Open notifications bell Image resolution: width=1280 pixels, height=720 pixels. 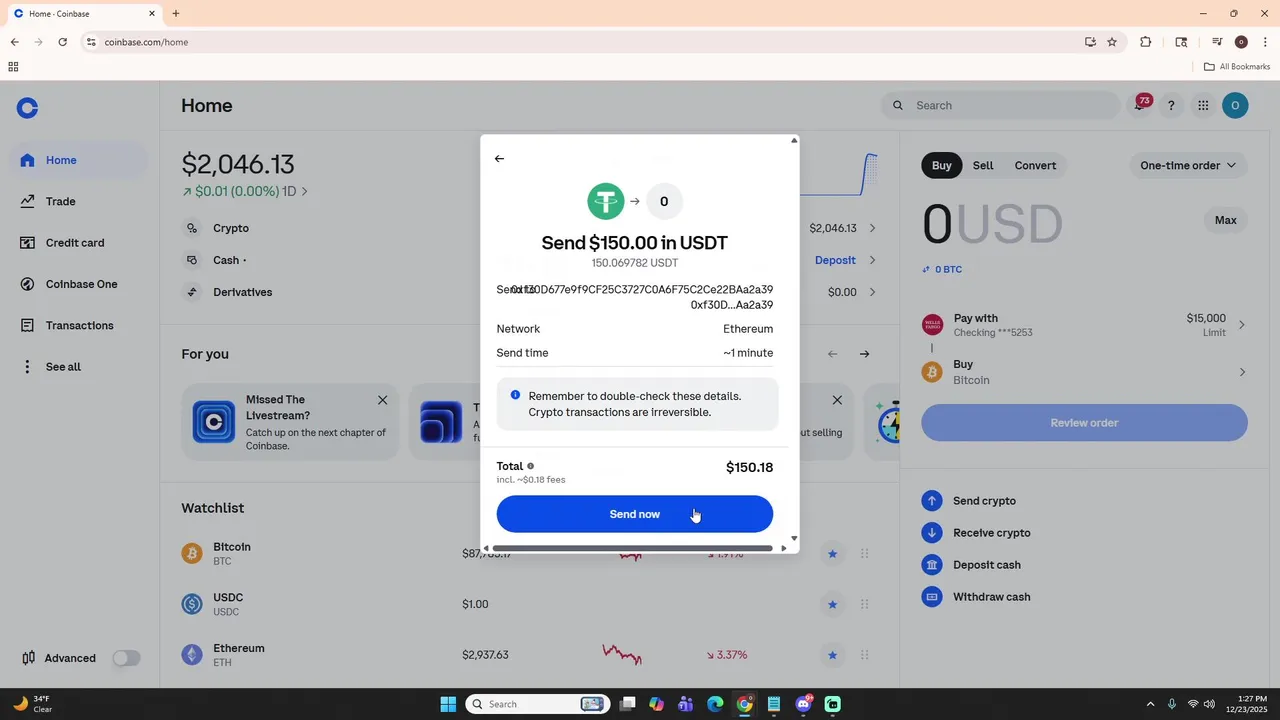tap(1140, 105)
